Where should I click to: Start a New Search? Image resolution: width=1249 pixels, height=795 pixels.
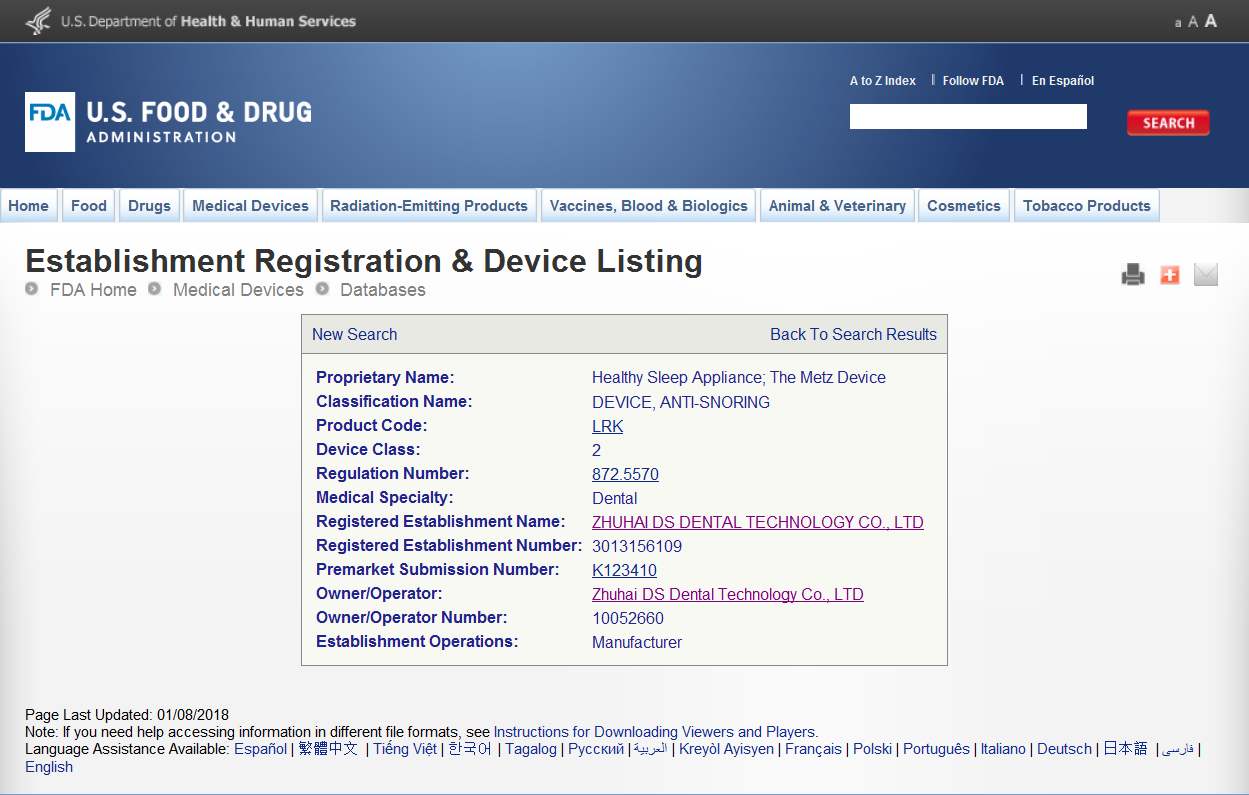[x=355, y=335]
